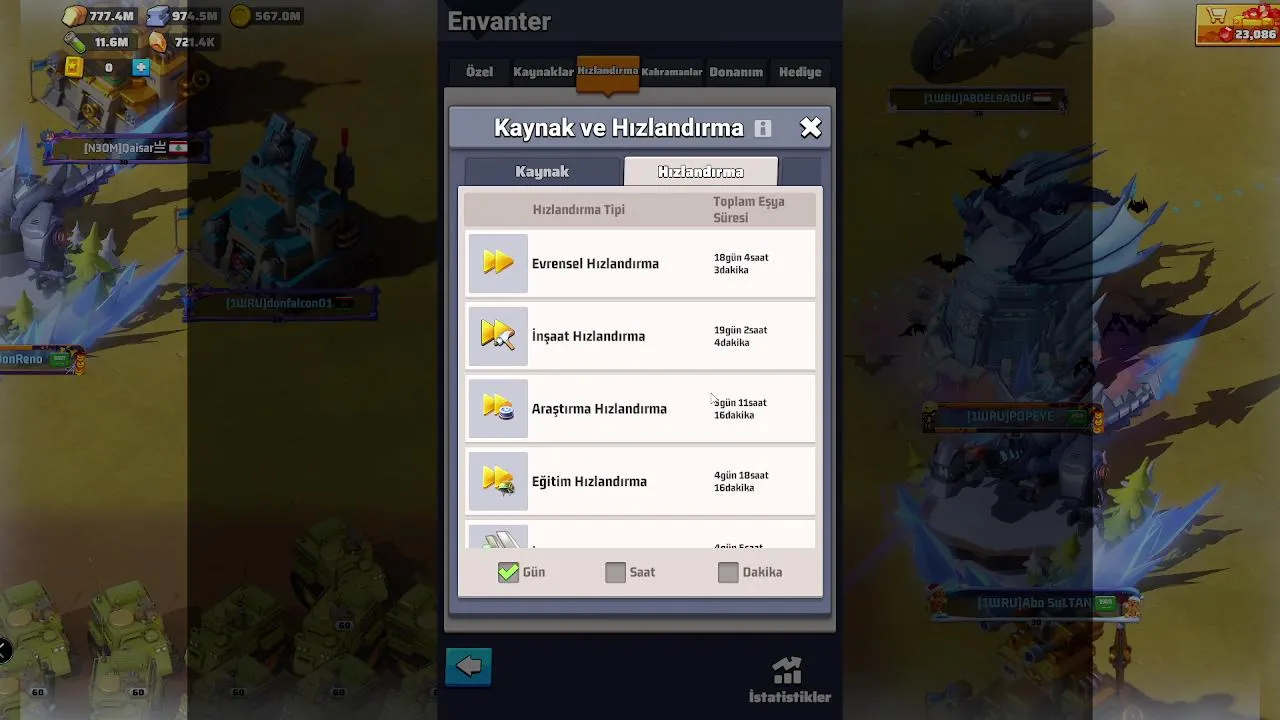This screenshot has height=720, width=1280.
Task: Switch to the Kaynak tab
Action: [542, 171]
